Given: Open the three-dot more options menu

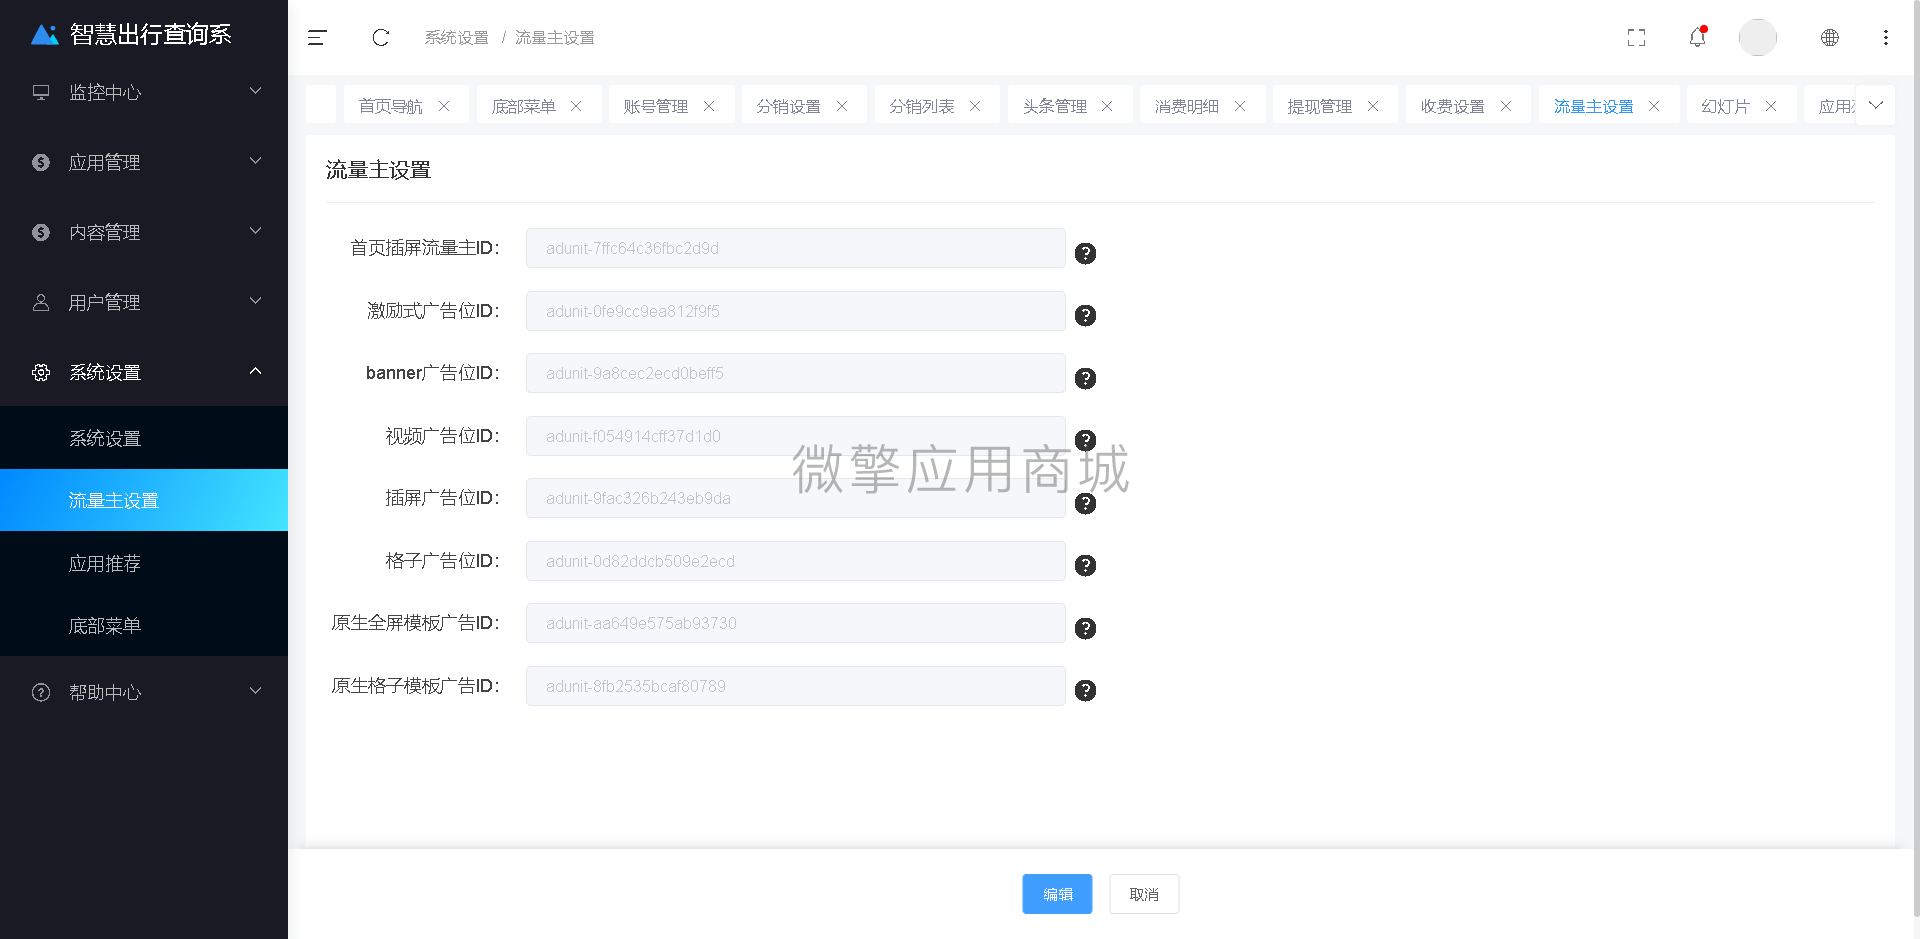Looking at the screenshot, I should click(1885, 38).
